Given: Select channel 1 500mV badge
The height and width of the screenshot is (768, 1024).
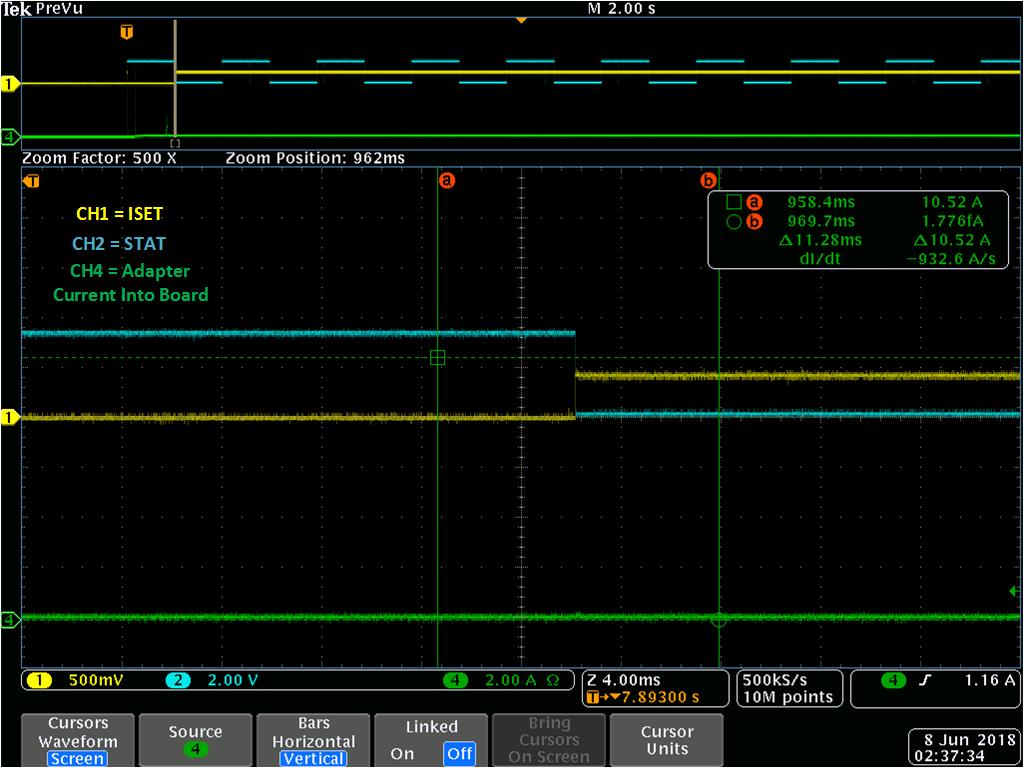Looking at the screenshot, I should [x=40, y=680].
